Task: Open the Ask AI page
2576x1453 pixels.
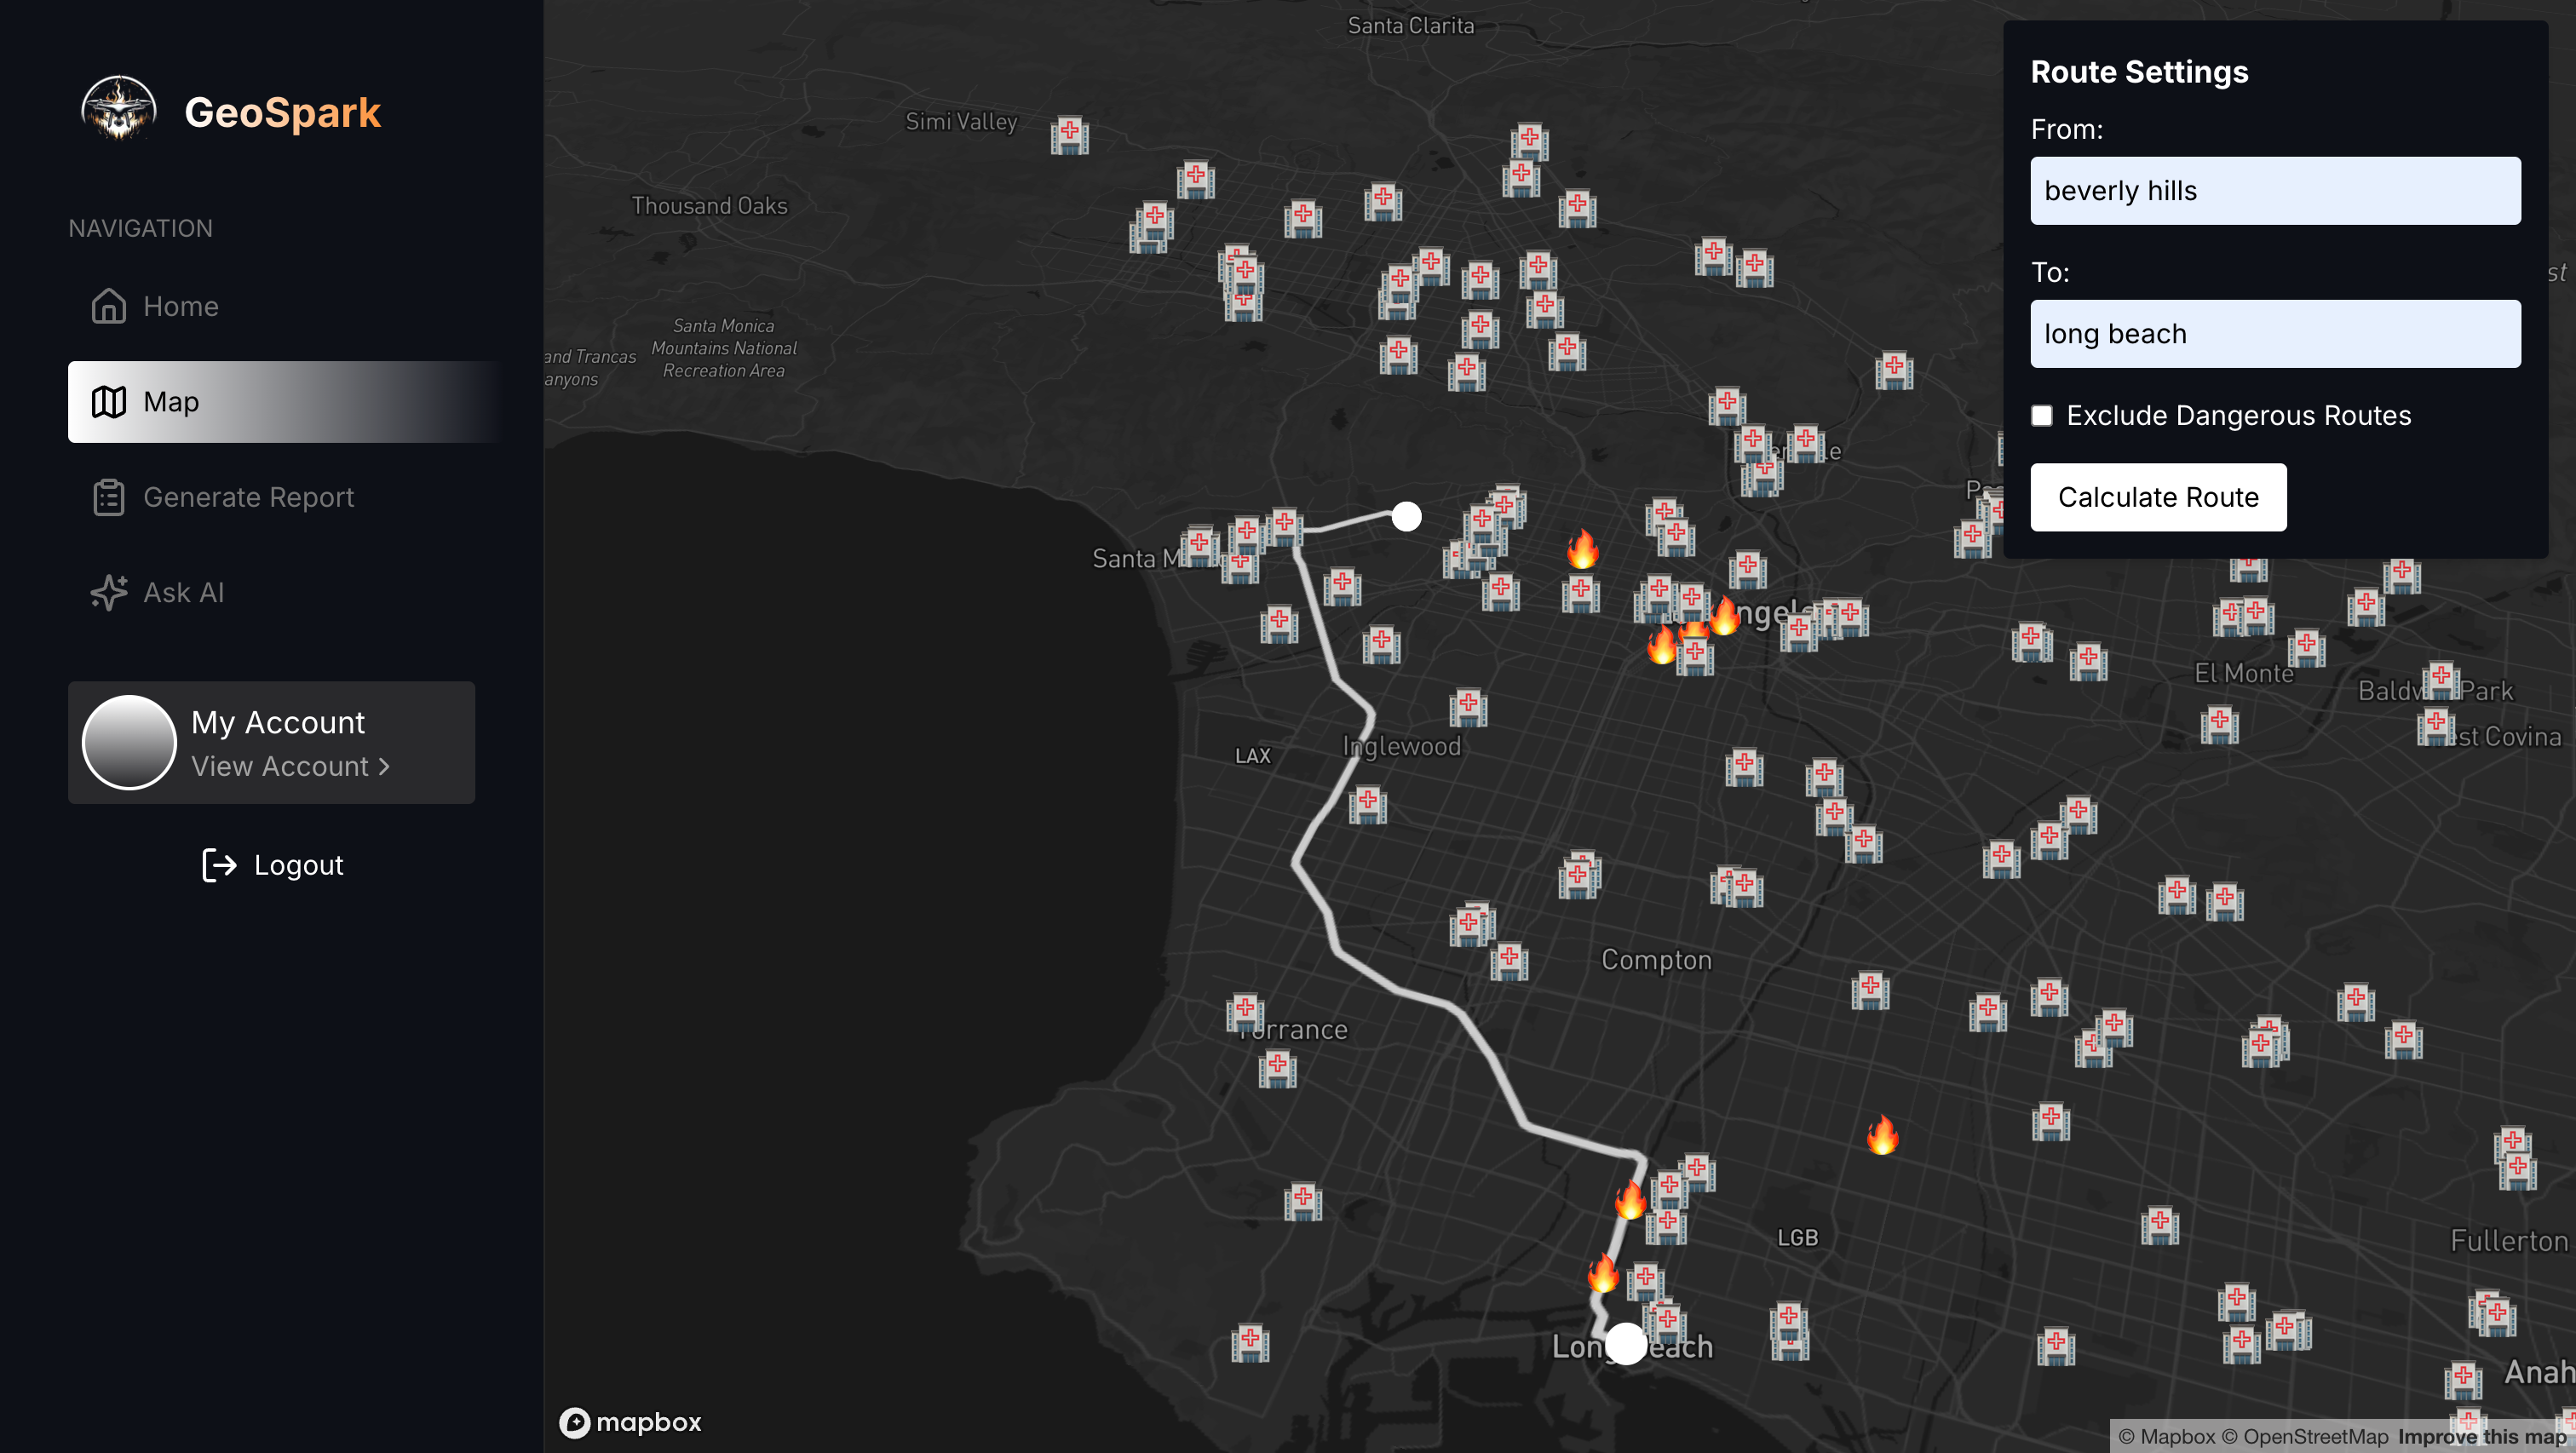Action: coord(183,593)
